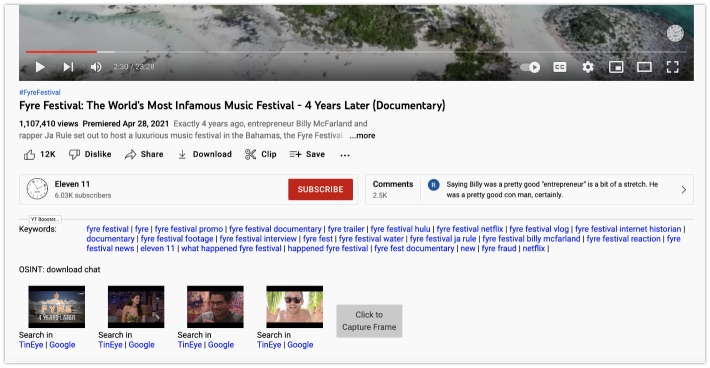Viewport: 710px width, 368px height.
Task: Open the YT Booster label
Action: pos(45,219)
